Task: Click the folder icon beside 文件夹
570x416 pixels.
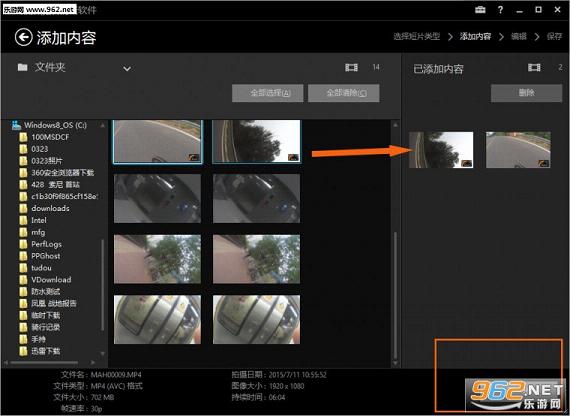Action: click(23, 67)
